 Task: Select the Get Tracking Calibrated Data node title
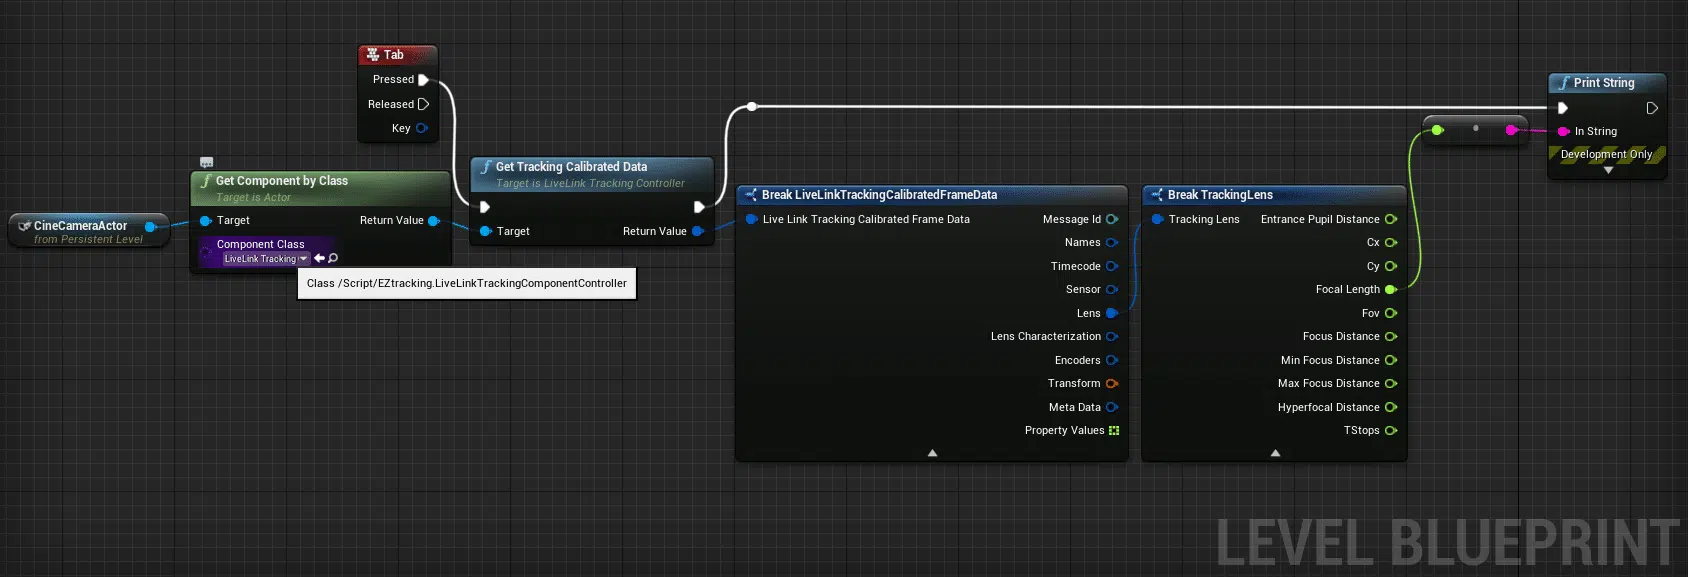pos(571,167)
